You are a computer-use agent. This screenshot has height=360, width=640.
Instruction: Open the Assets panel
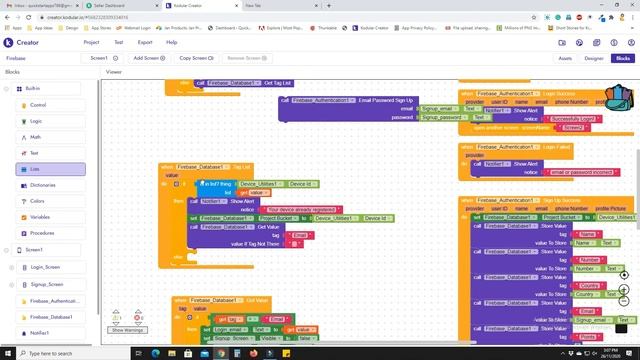point(565,58)
